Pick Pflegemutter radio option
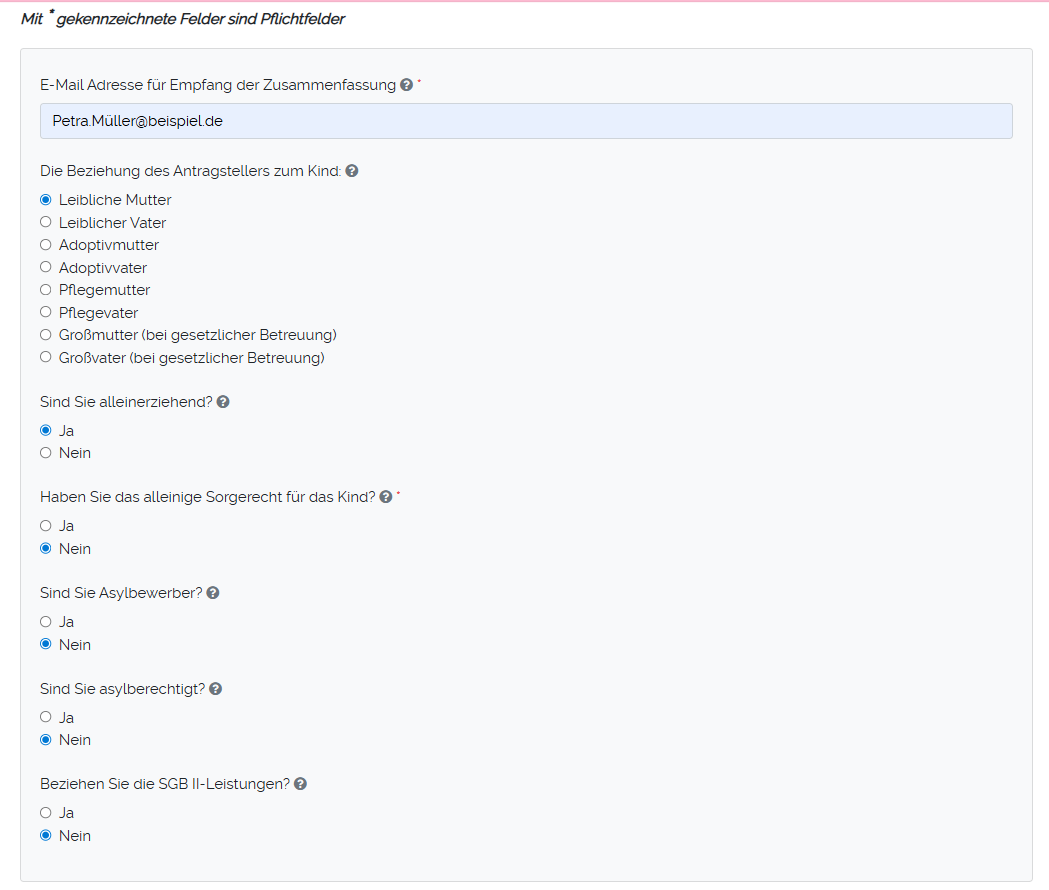Image resolution: width=1049 pixels, height=890 pixels. (45, 290)
